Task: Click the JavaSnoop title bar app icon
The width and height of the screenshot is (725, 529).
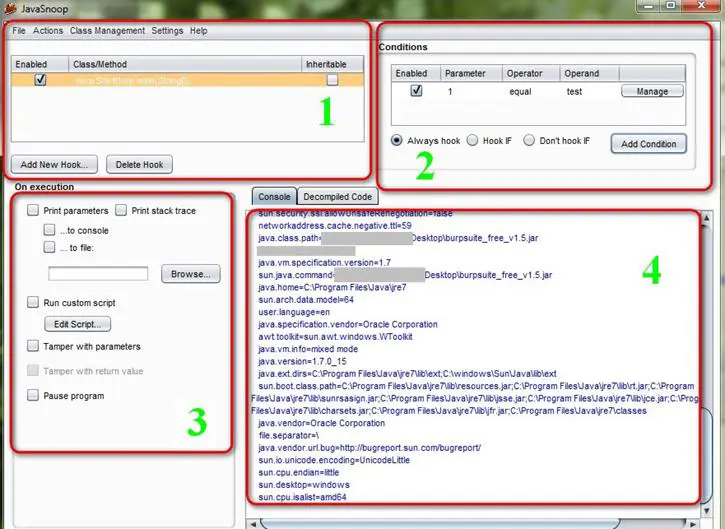Action: [x=11, y=8]
